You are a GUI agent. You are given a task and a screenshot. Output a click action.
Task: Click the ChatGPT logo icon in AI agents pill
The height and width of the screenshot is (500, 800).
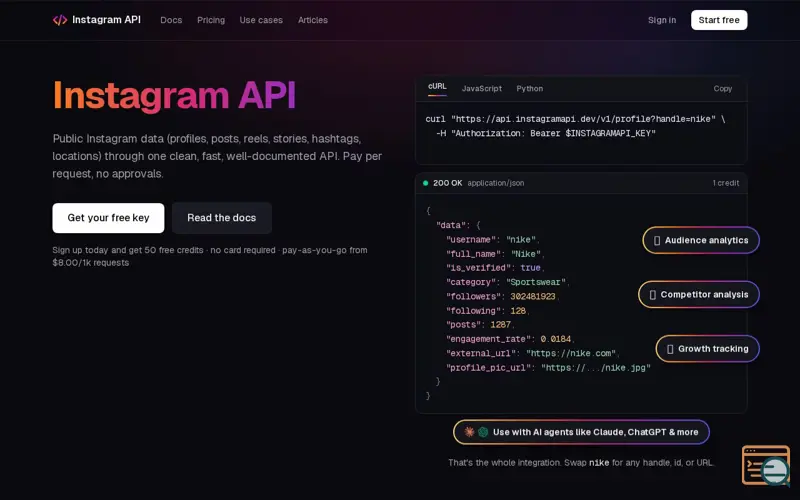(483, 432)
